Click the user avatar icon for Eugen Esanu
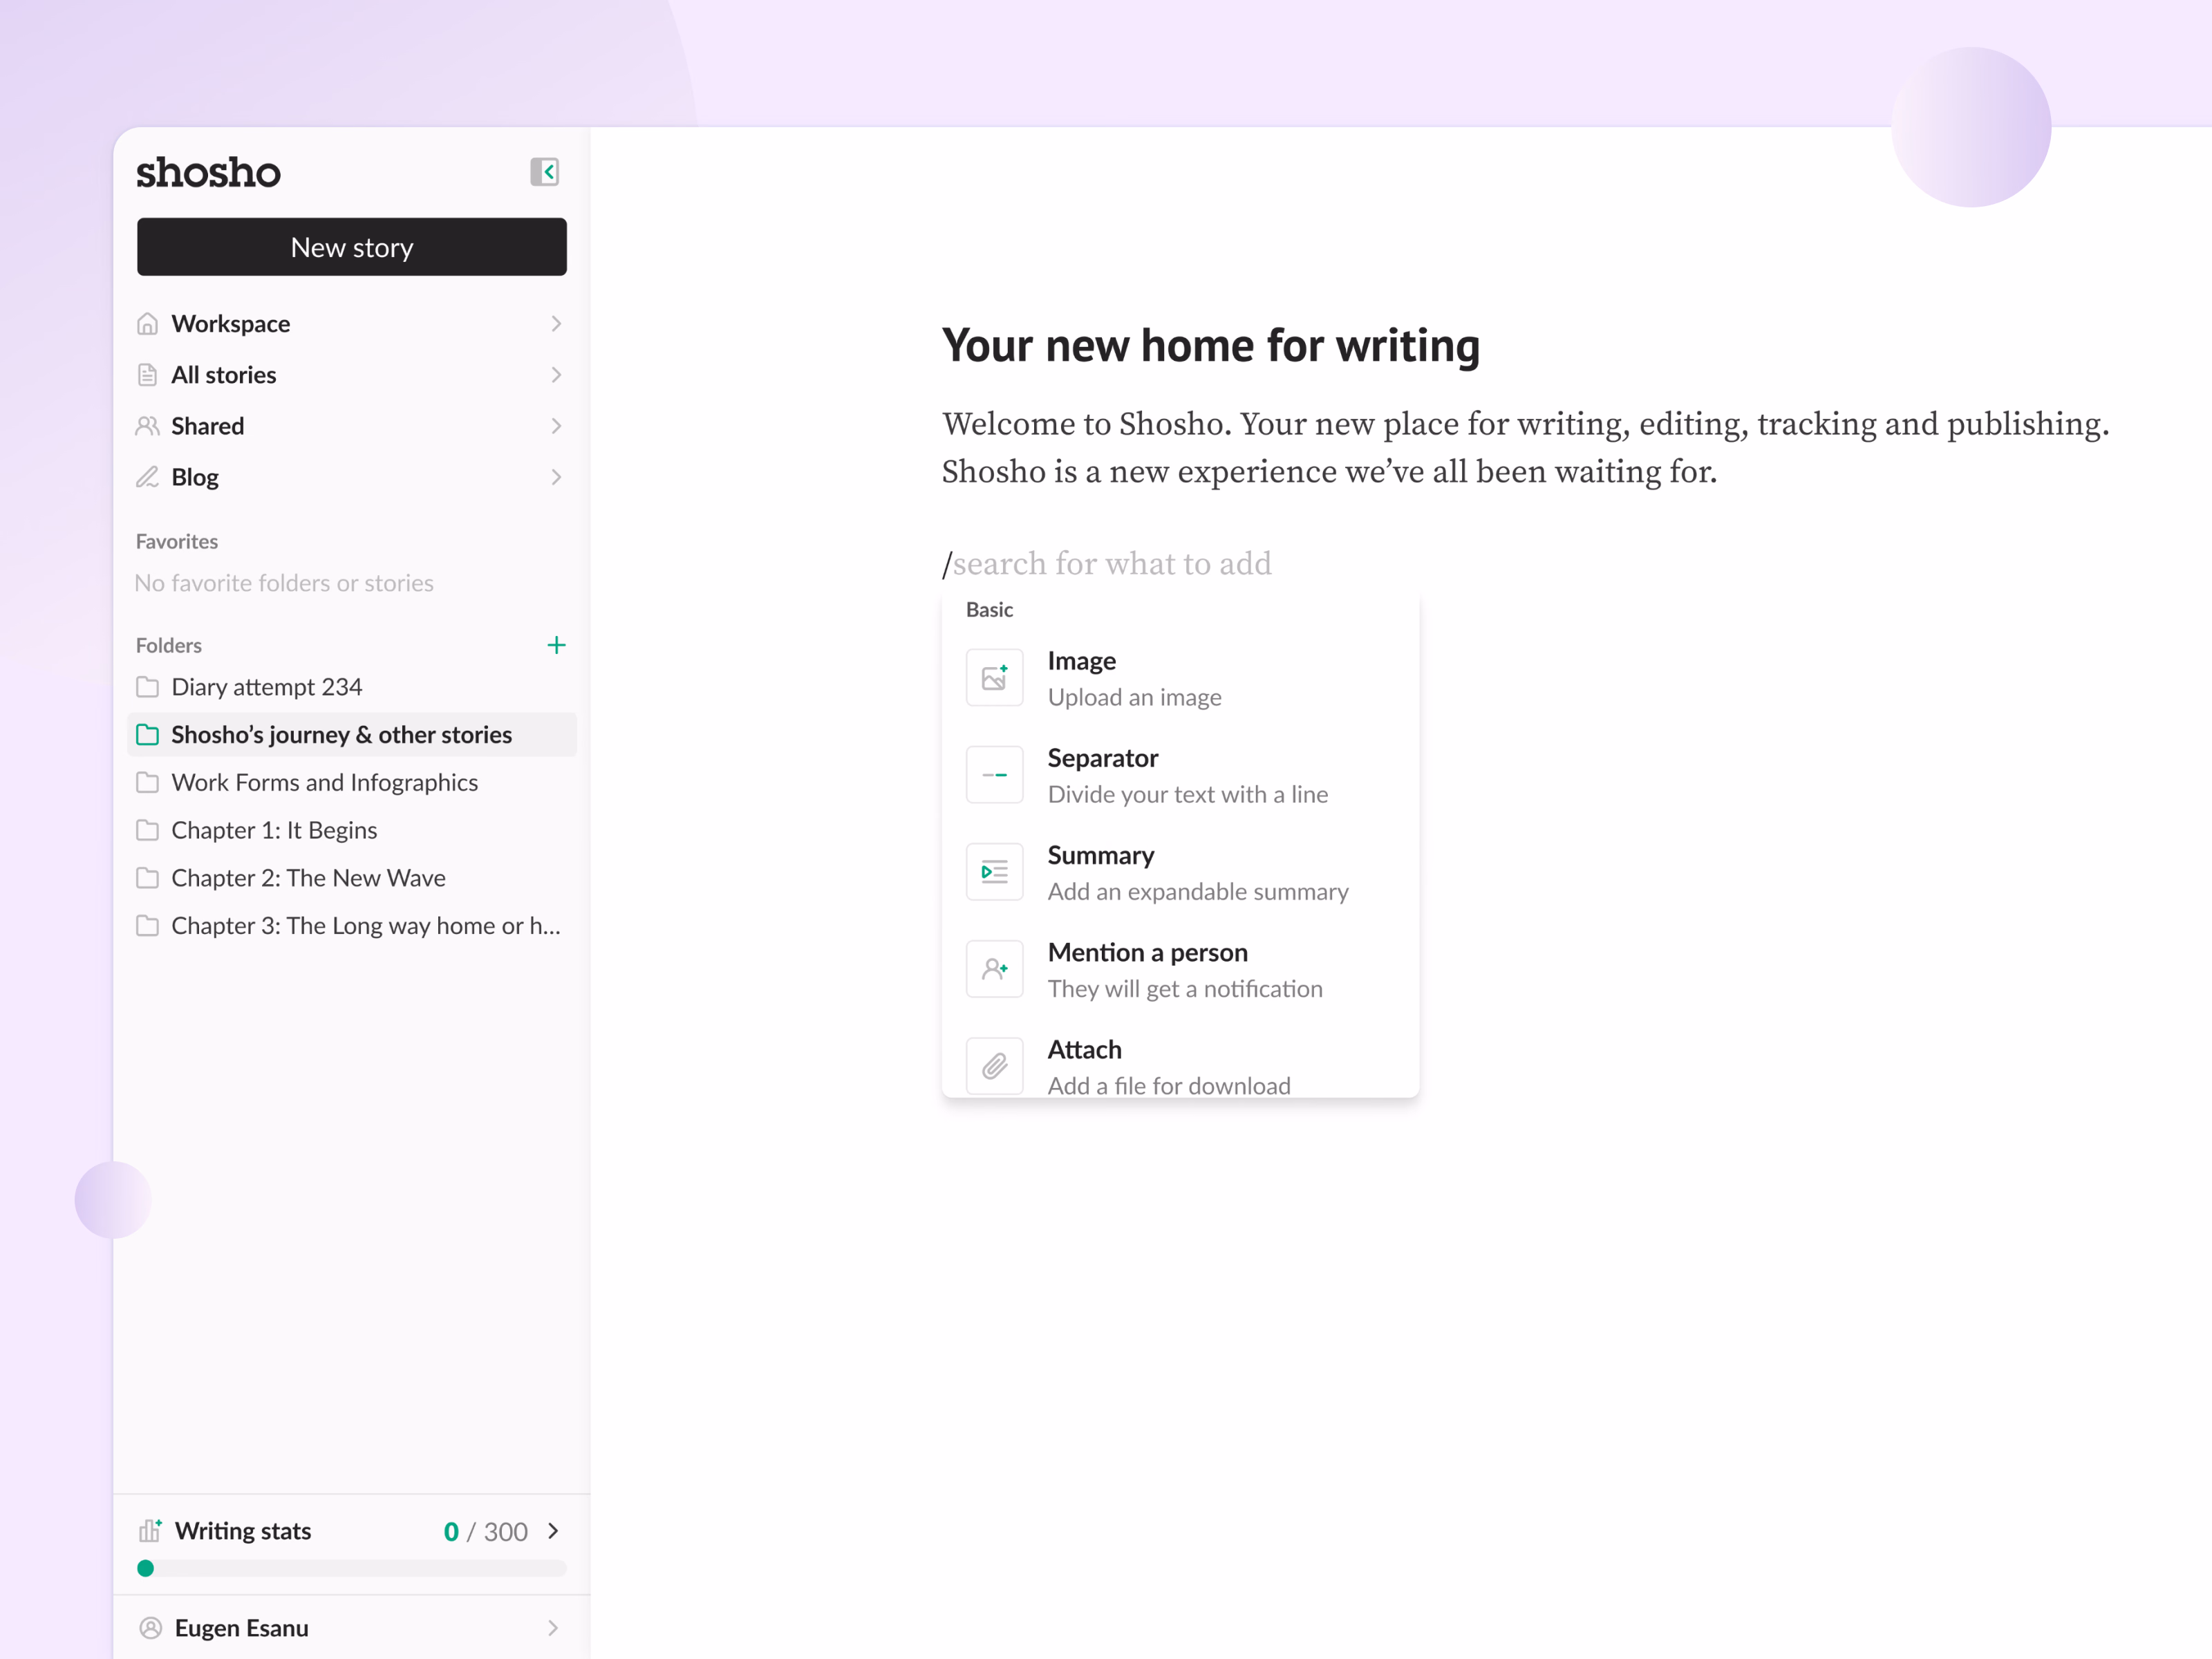 coord(150,1628)
